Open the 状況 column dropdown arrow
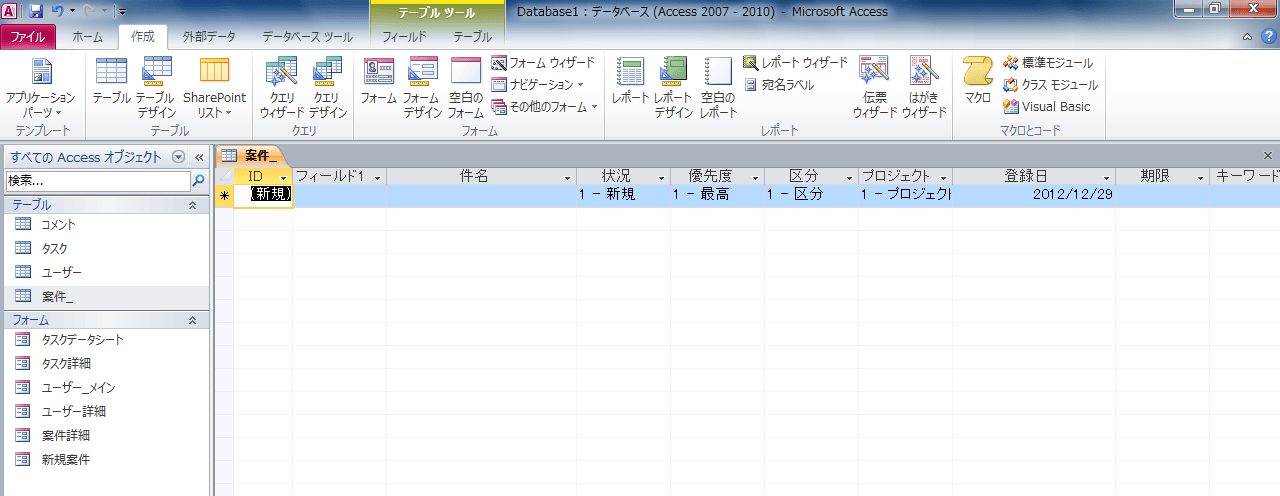 coord(662,177)
